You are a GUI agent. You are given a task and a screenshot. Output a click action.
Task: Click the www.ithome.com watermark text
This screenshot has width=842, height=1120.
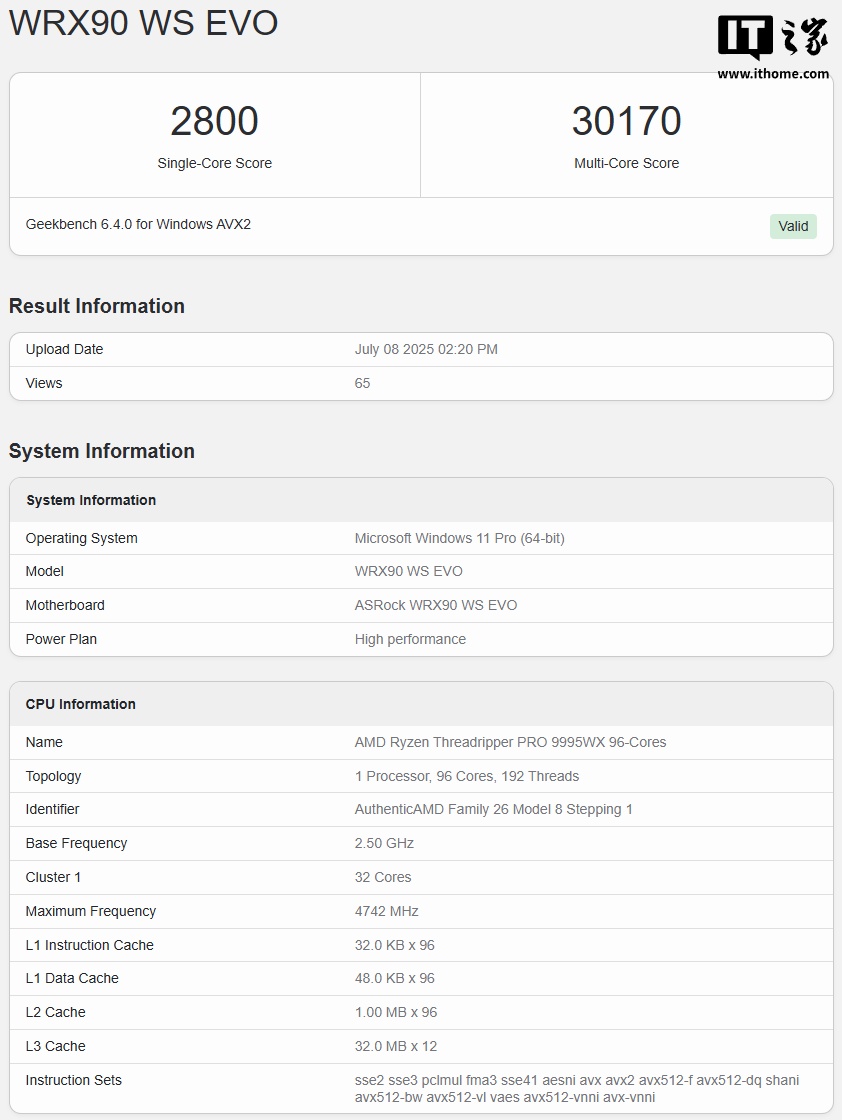(773, 73)
